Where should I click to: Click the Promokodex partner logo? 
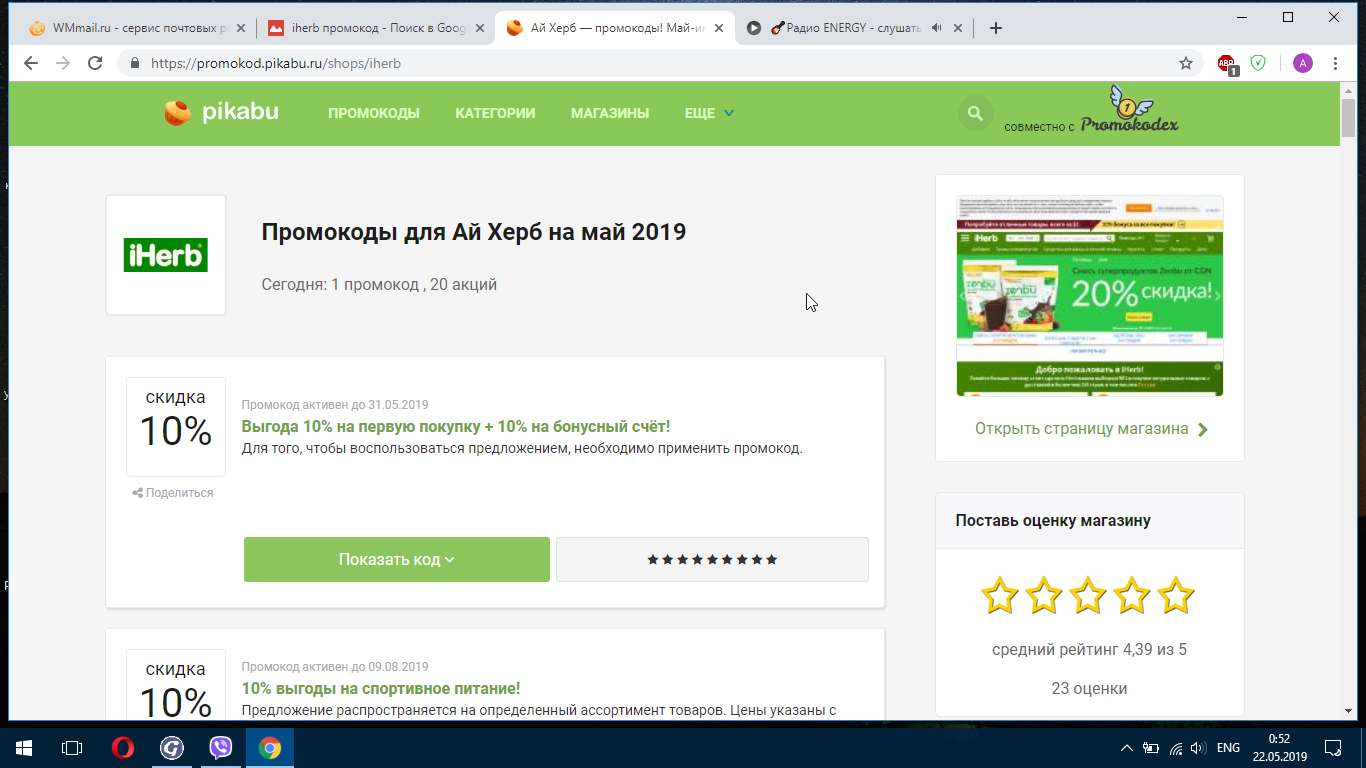coord(1130,111)
